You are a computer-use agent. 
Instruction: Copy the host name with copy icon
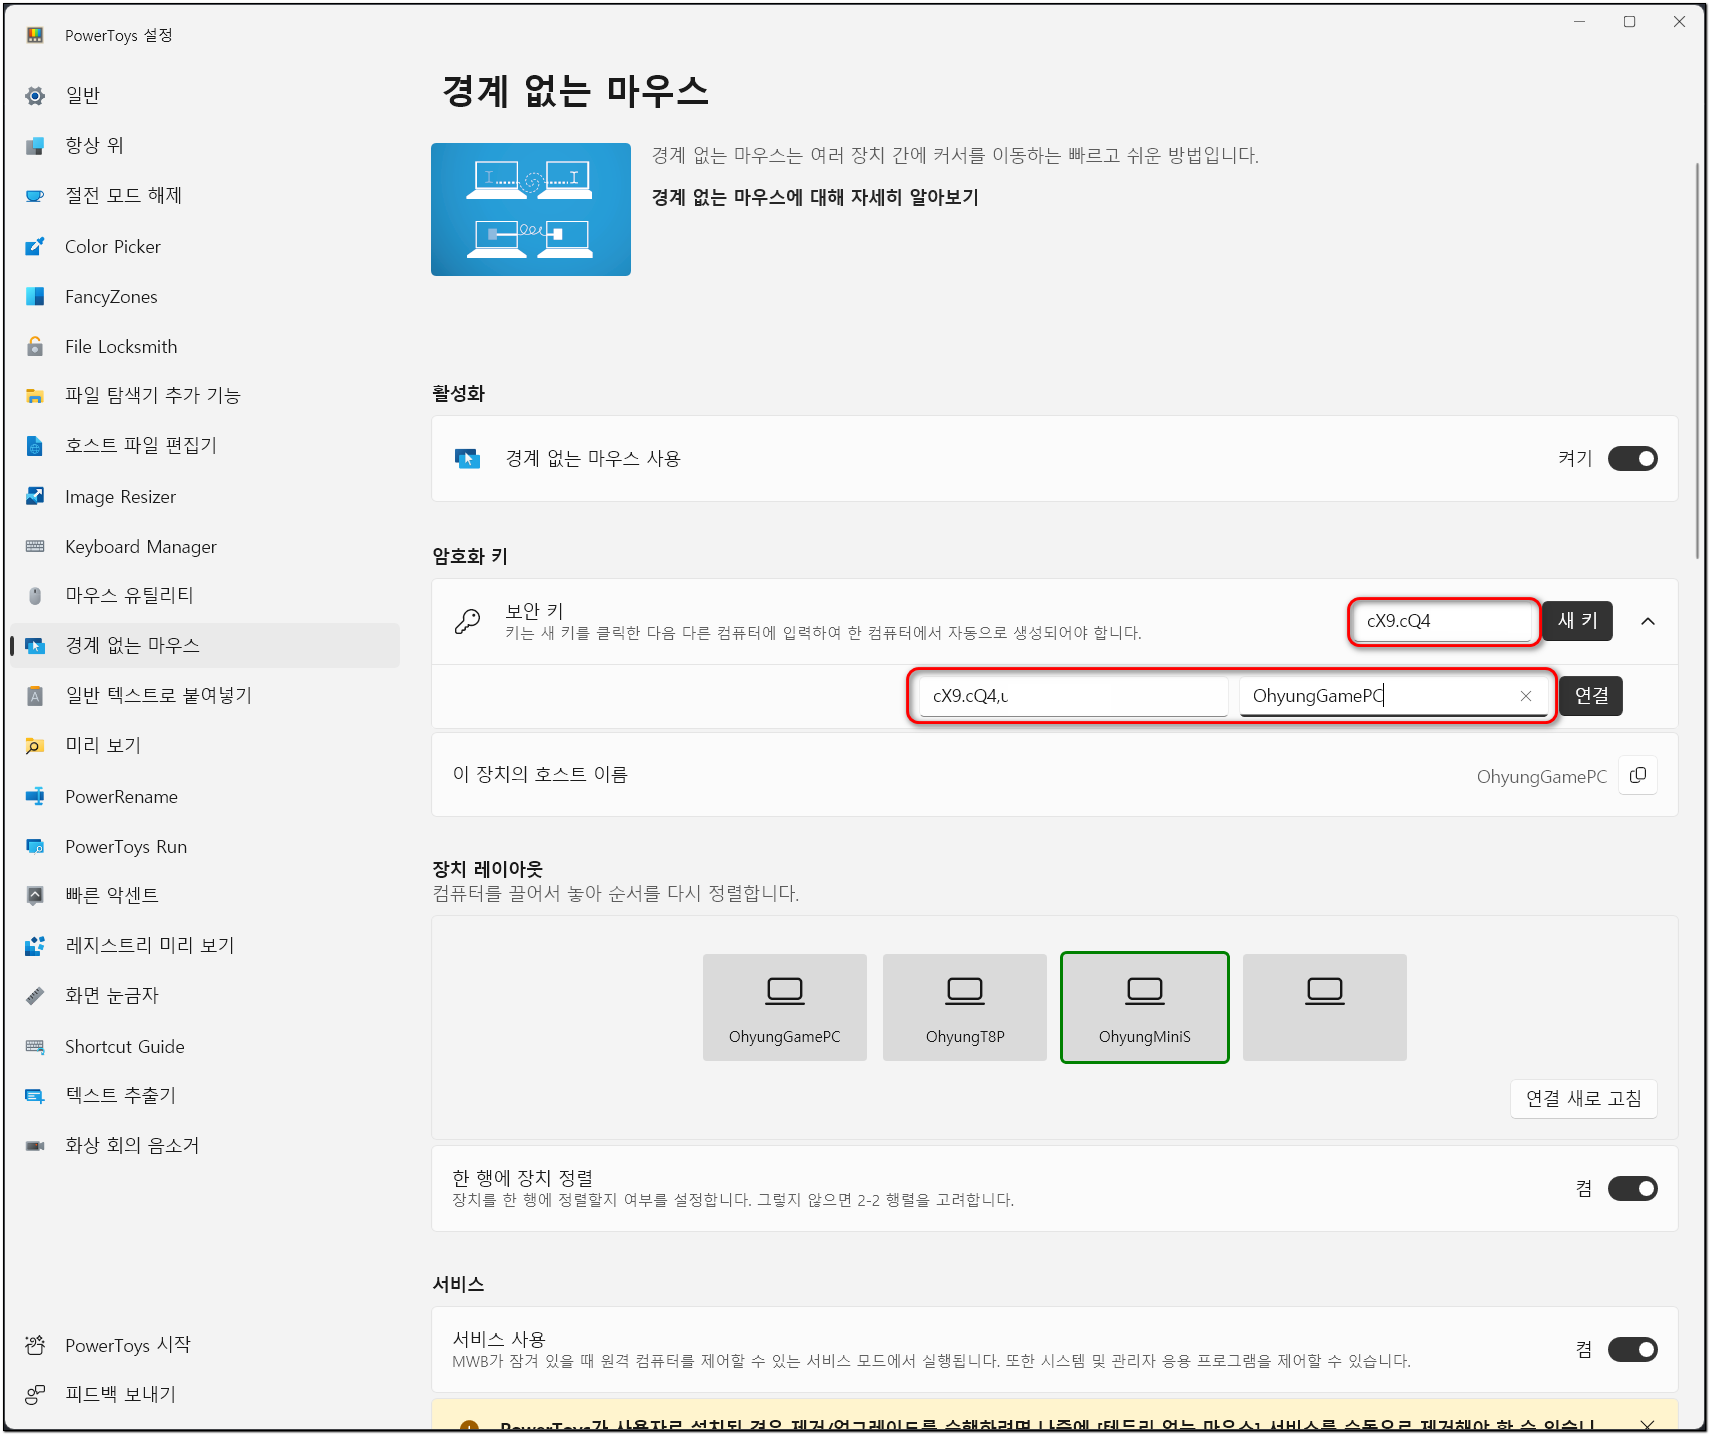click(x=1638, y=775)
